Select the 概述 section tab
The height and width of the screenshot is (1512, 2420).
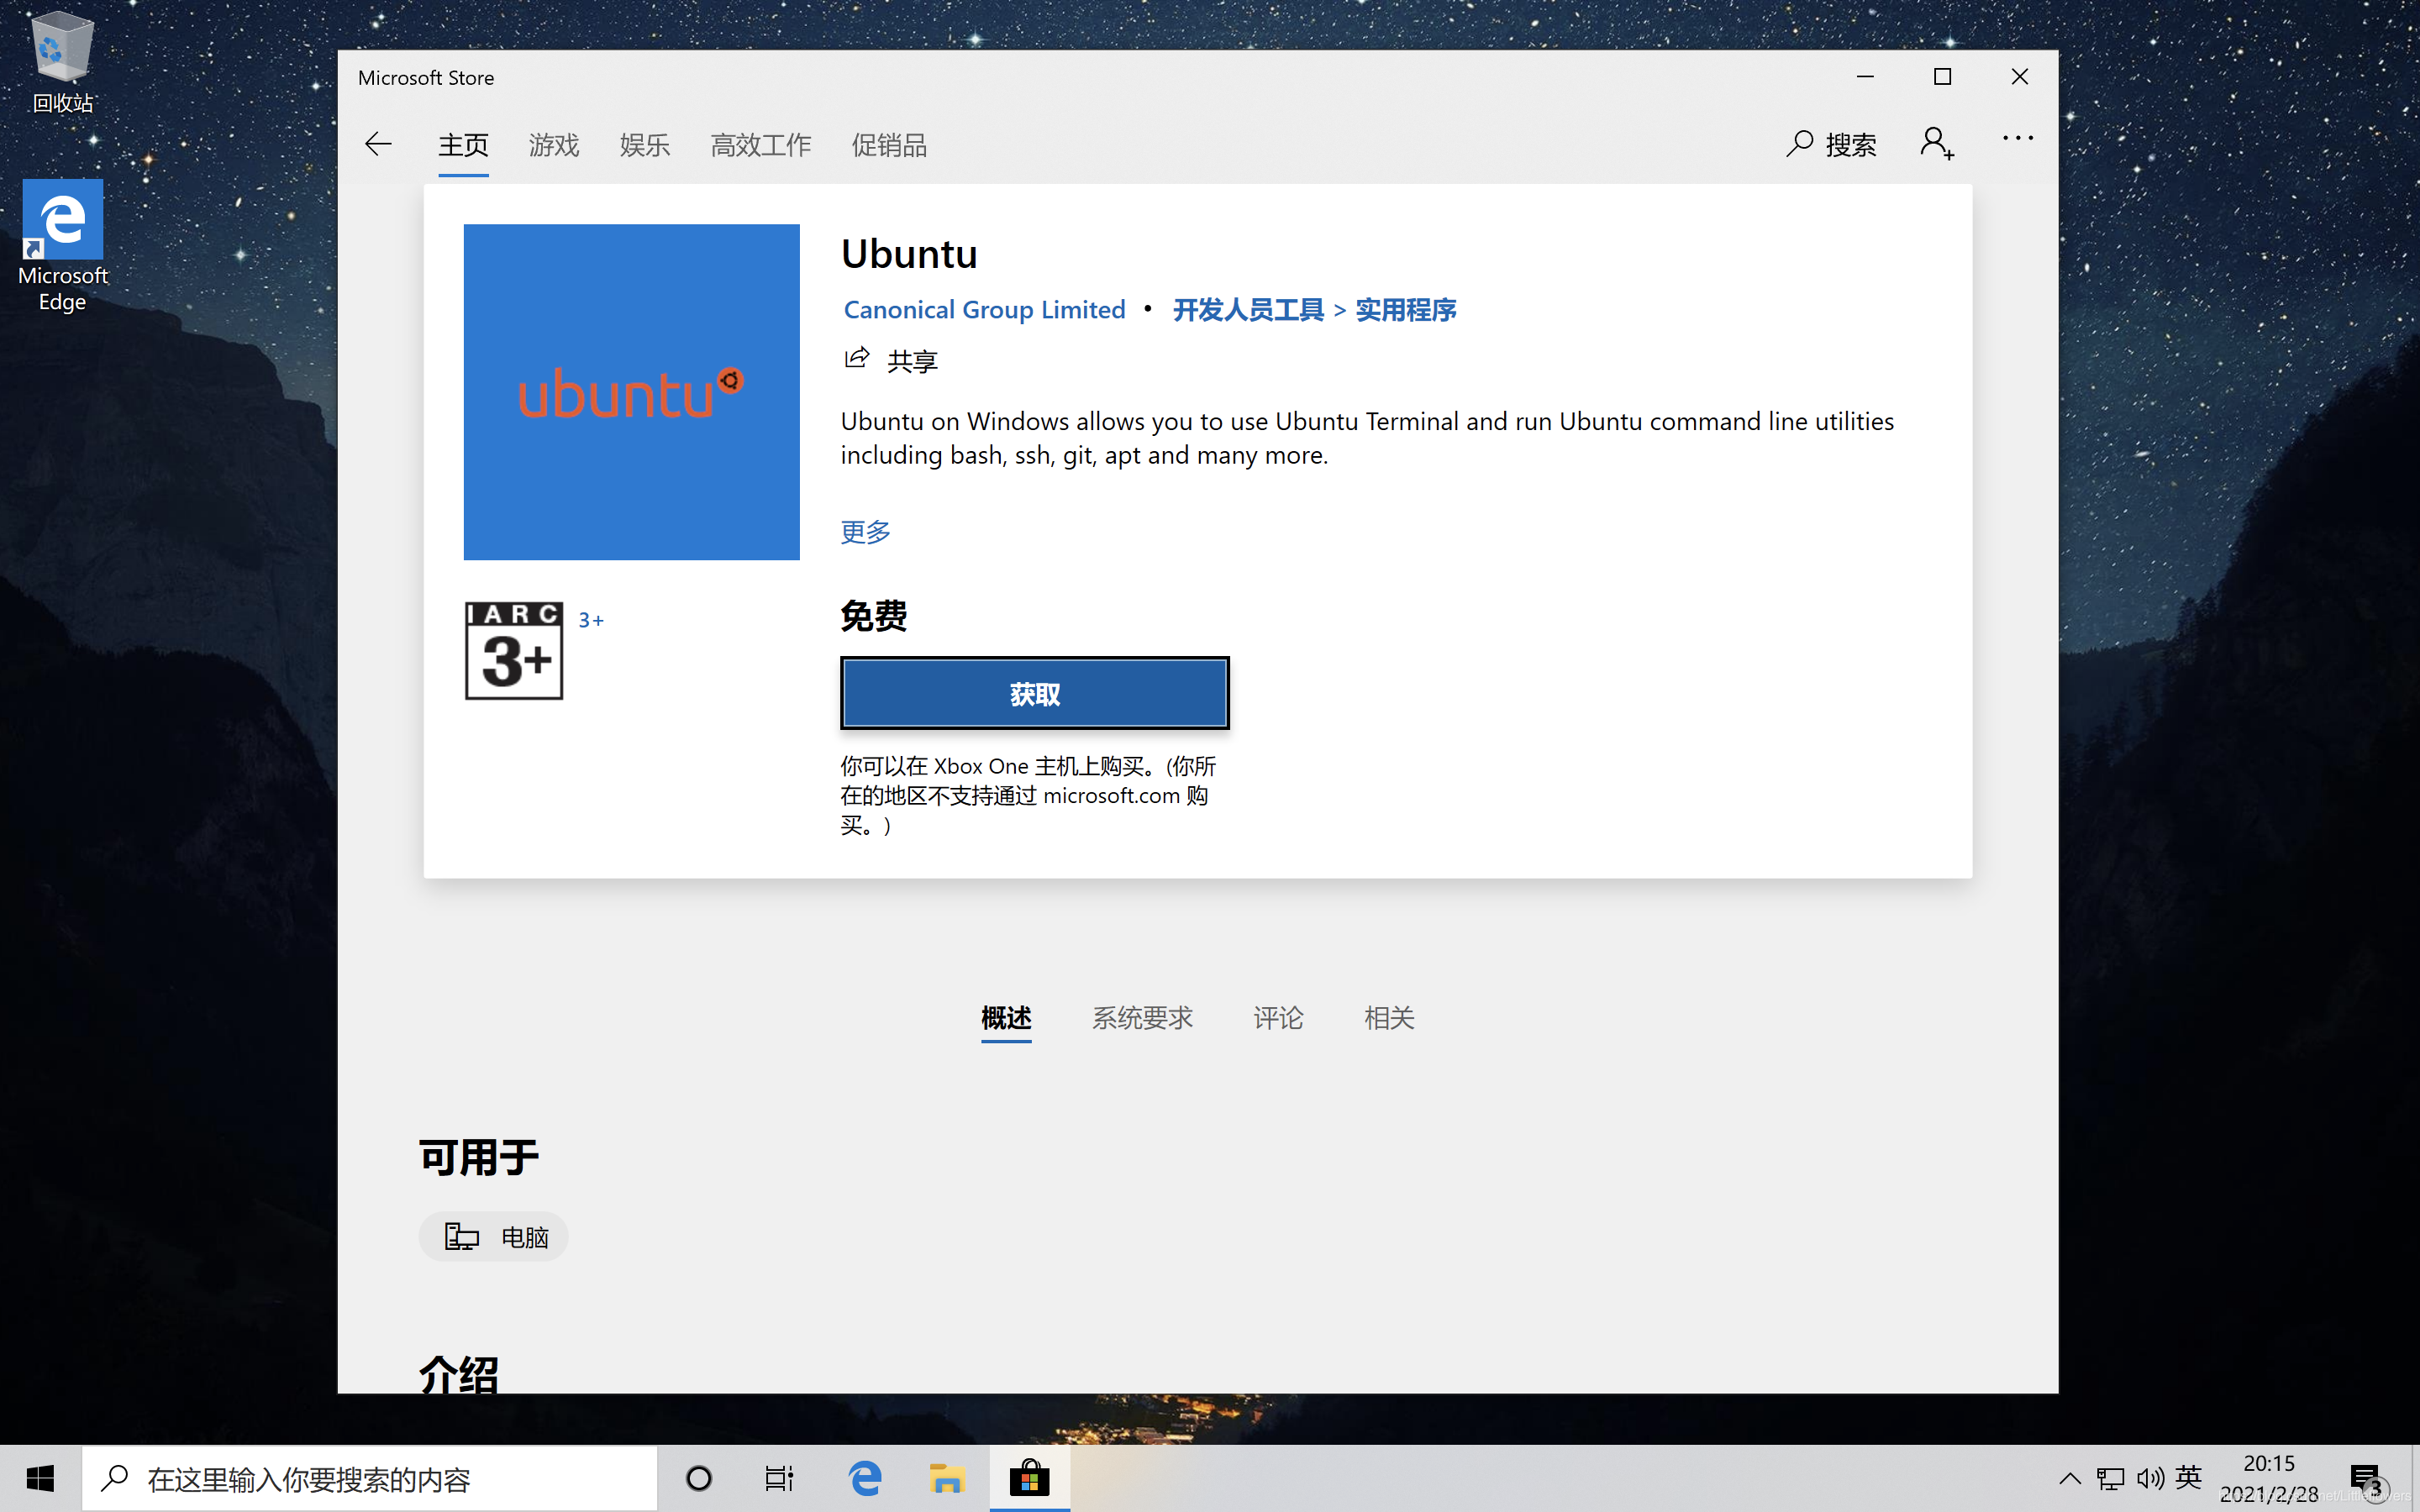(x=1006, y=1018)
